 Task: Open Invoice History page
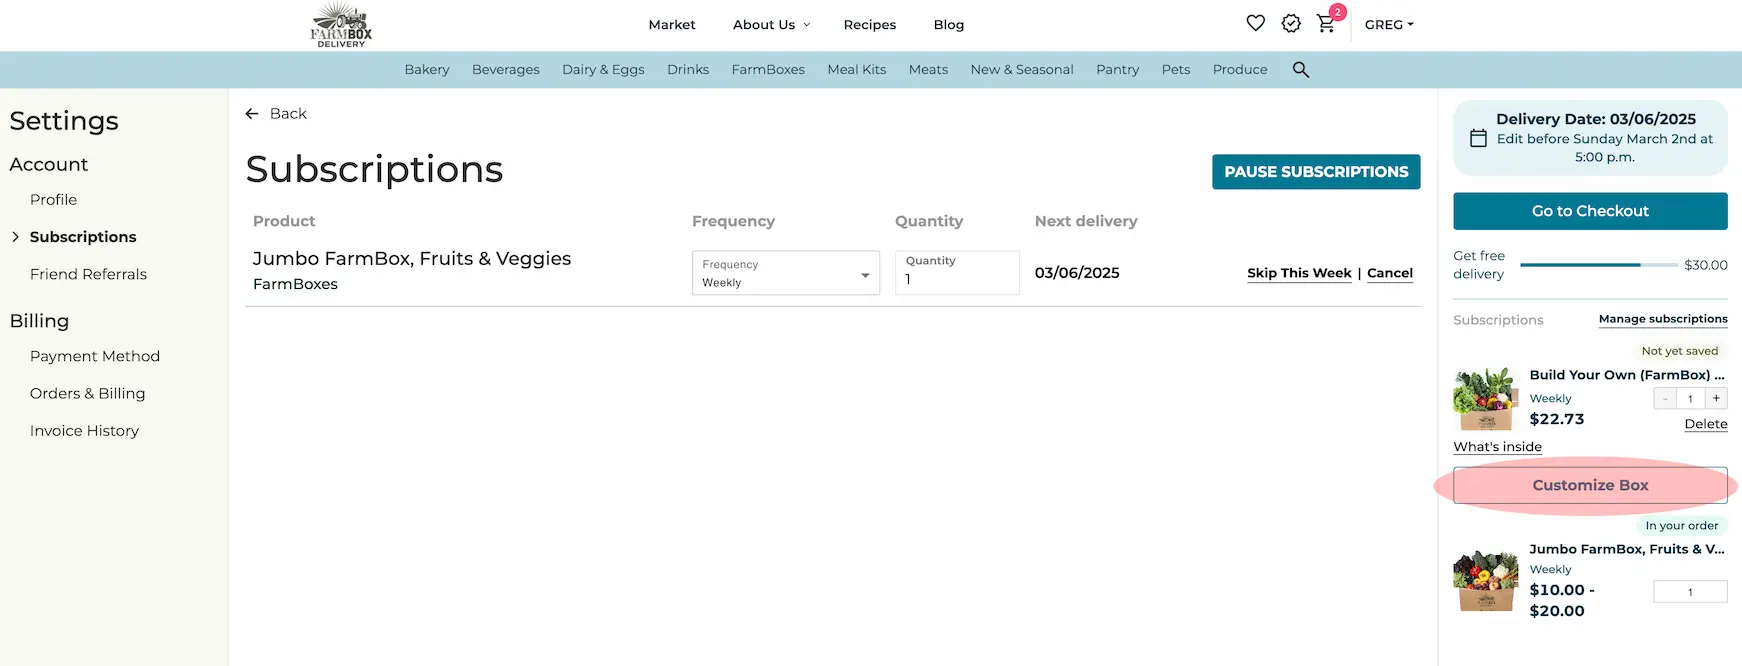coord(85,431)
